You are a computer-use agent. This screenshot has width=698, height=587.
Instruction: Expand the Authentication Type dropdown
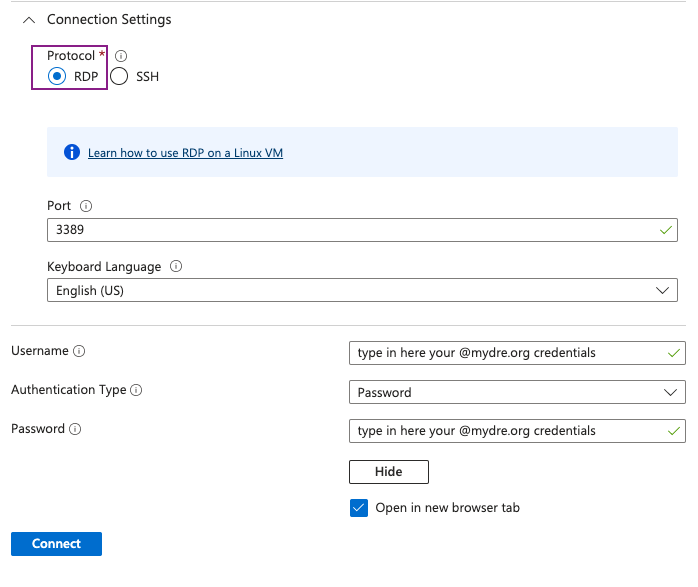pyautogui.click(x=517, y=393)
